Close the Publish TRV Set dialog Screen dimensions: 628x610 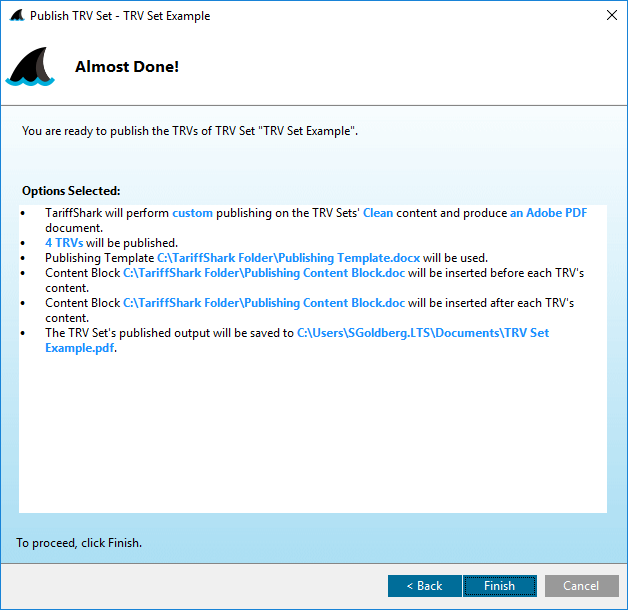tap(612, 15)
